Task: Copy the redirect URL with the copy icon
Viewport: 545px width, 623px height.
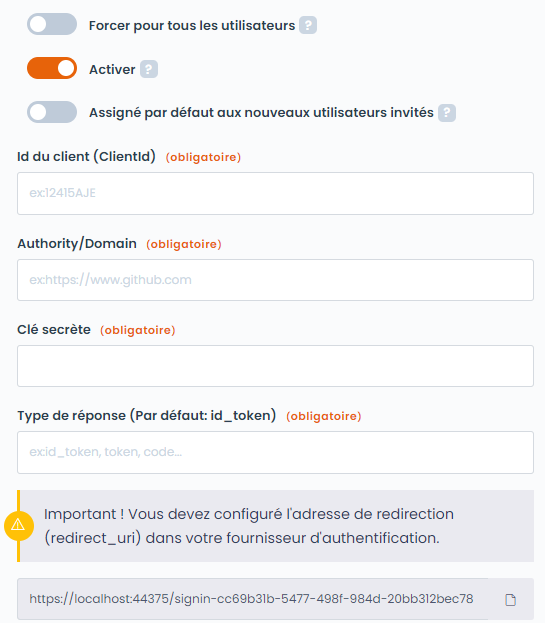Action: click(510, 600)
